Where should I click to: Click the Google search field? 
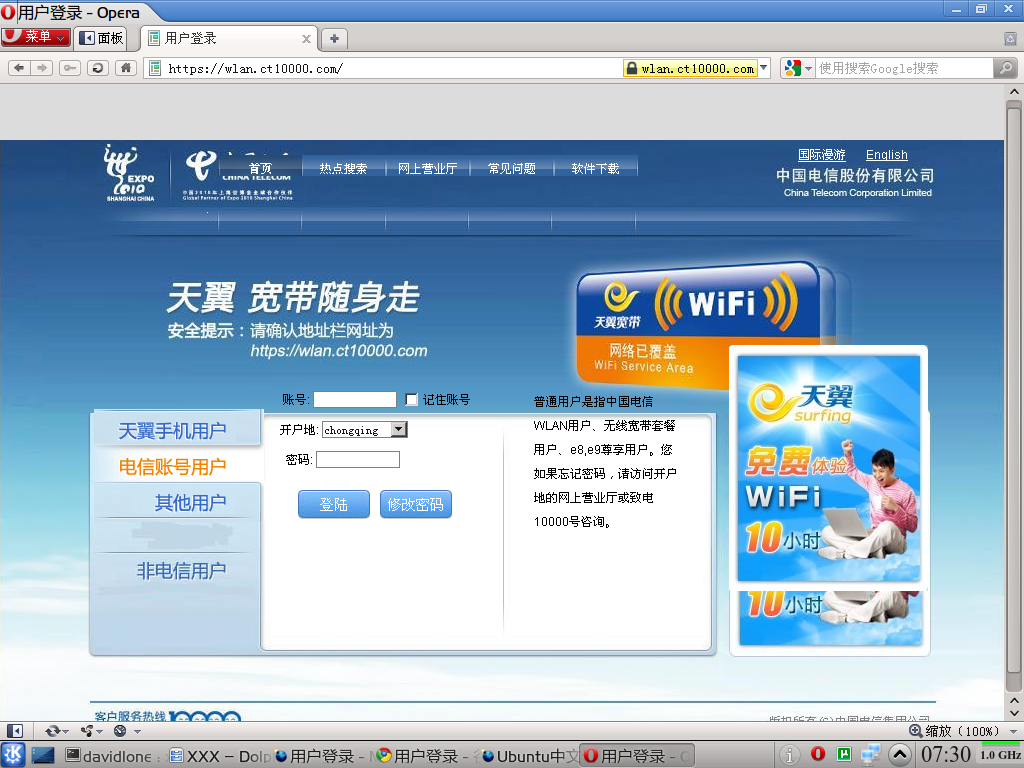tap(904, 68)
